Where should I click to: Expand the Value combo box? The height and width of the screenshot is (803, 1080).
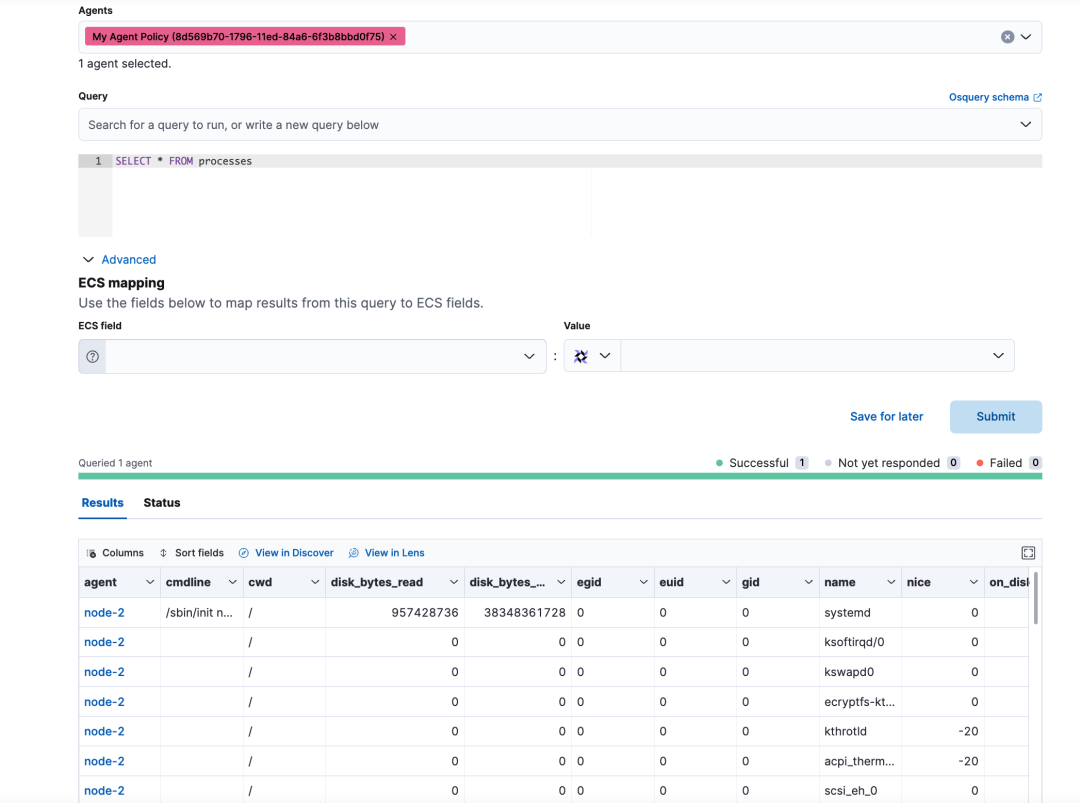[x=998, y=356]
